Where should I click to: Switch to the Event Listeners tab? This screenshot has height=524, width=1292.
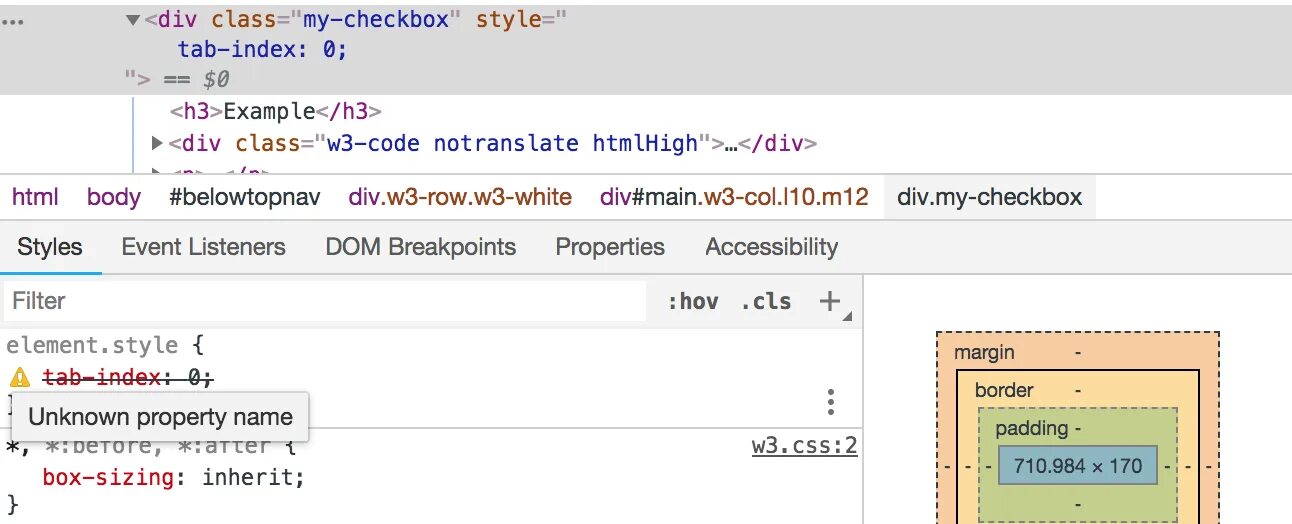click(203, 247)
